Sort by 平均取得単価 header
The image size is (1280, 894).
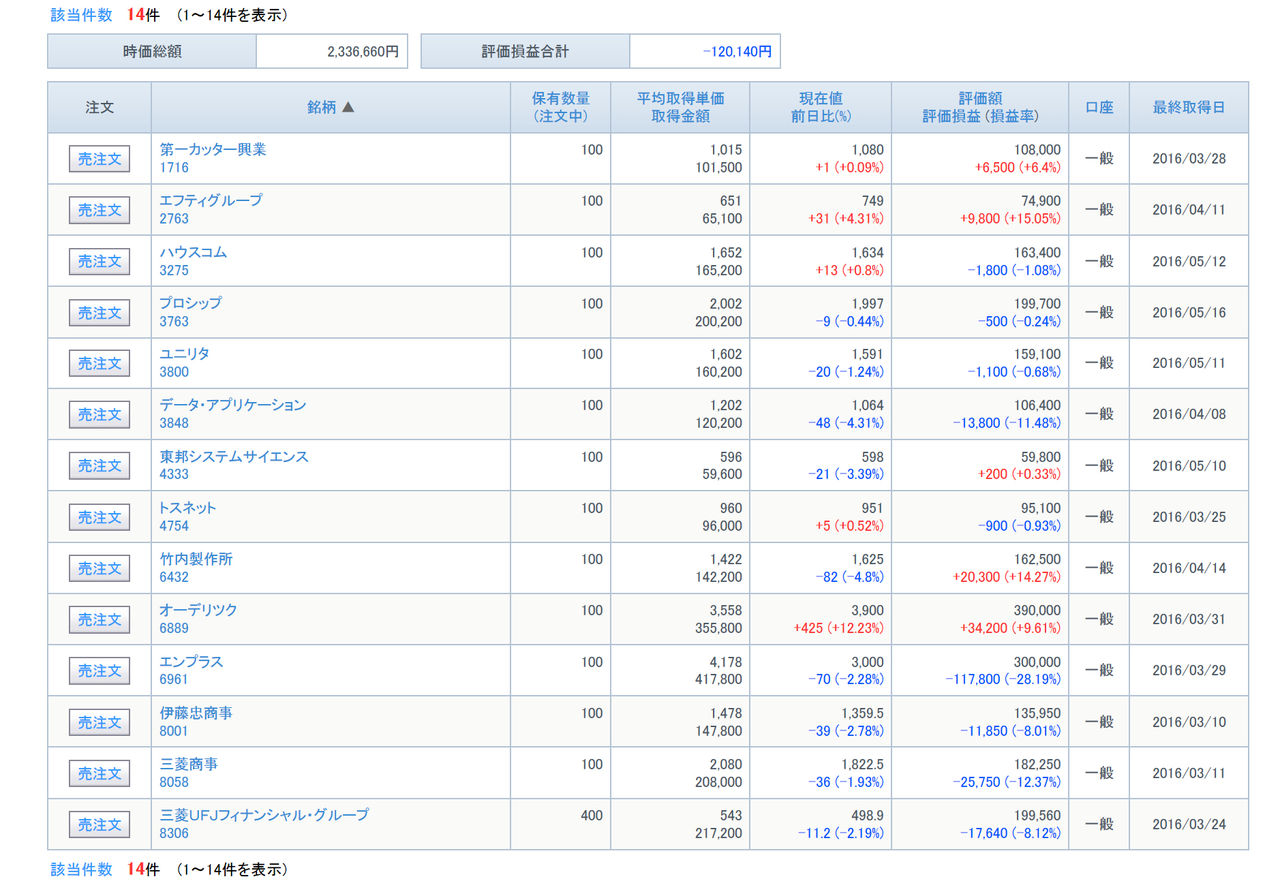[x=680, y=99]
